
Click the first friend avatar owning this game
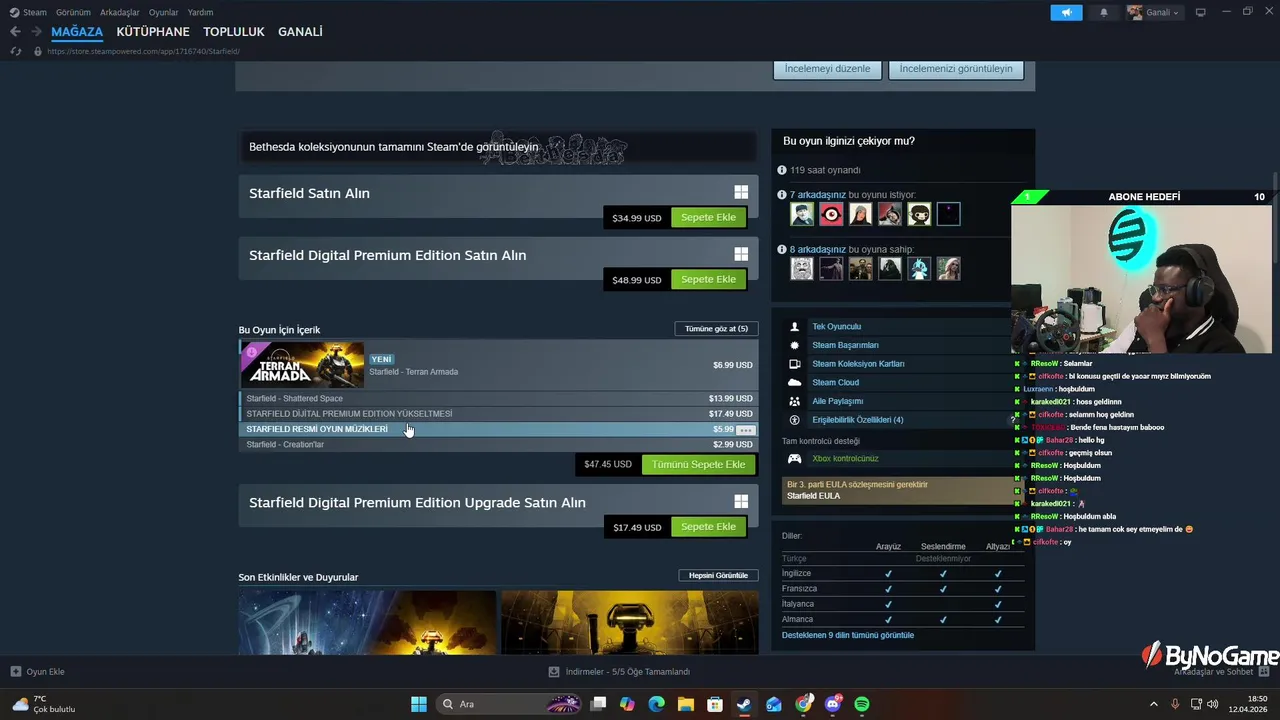(x=802, y=268)
